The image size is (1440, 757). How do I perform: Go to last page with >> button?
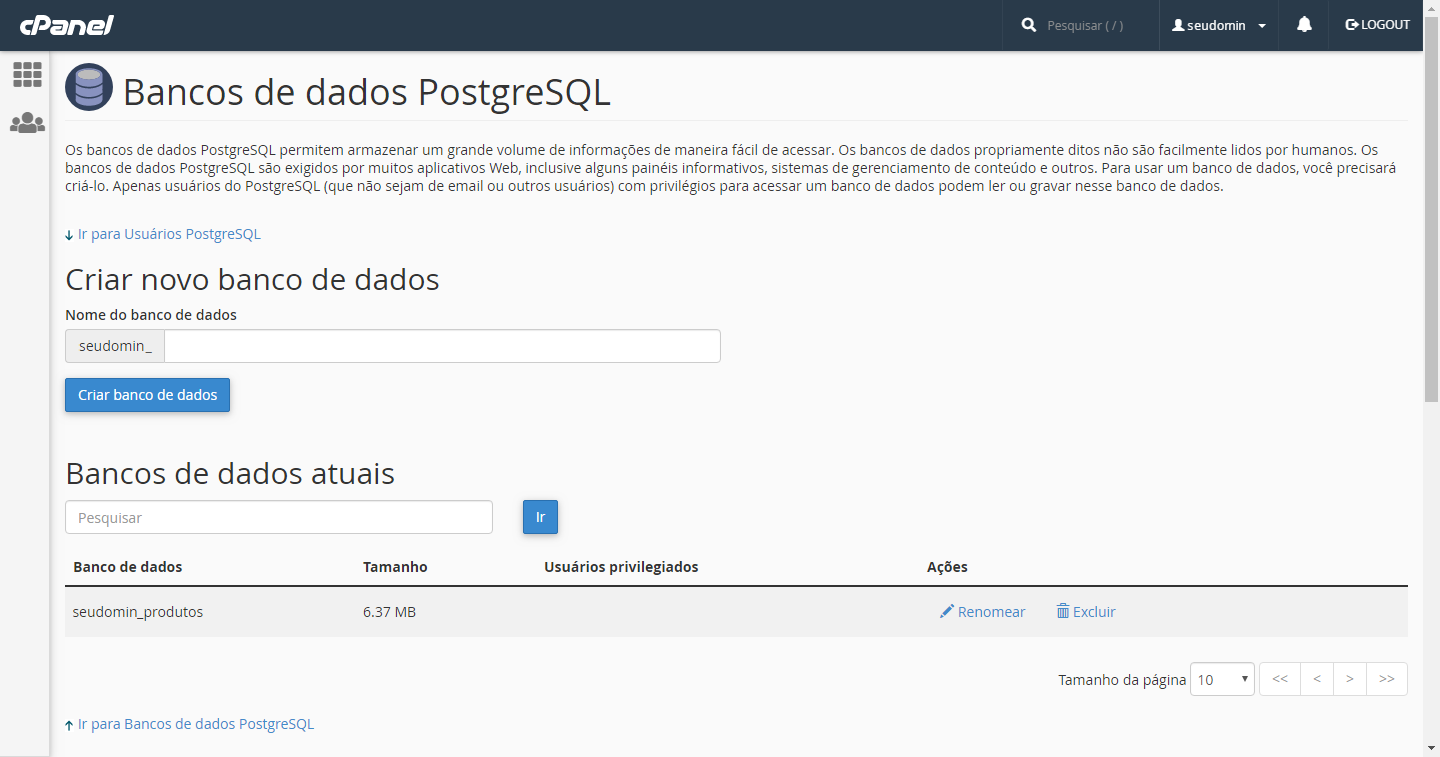1387,679
